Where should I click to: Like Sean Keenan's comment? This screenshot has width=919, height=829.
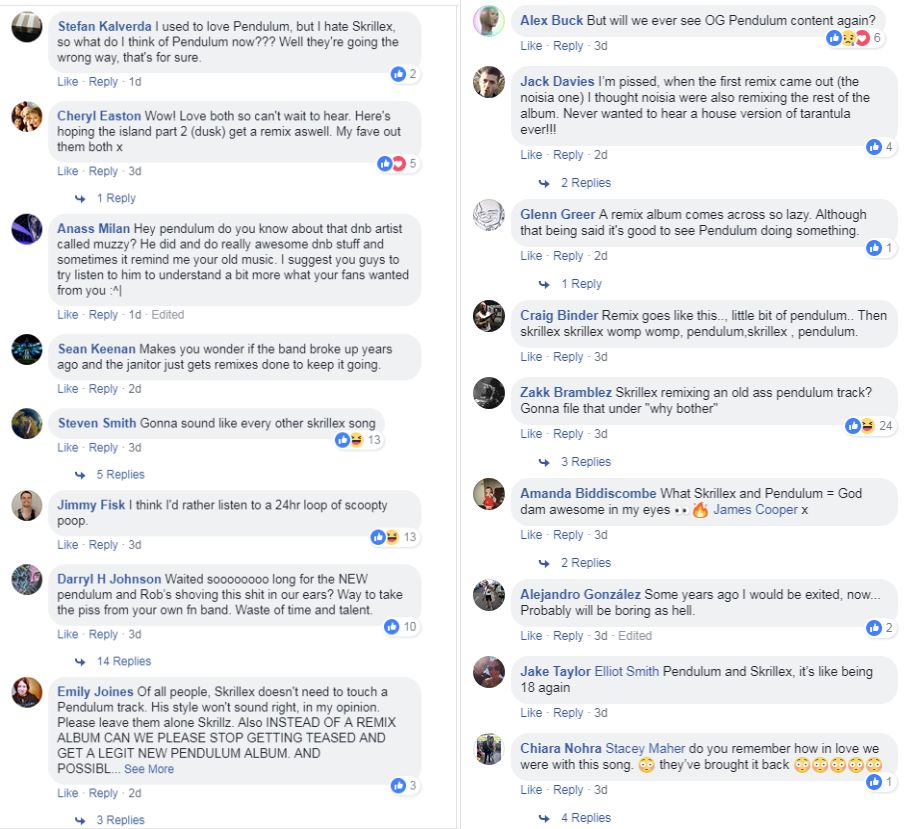67,389
